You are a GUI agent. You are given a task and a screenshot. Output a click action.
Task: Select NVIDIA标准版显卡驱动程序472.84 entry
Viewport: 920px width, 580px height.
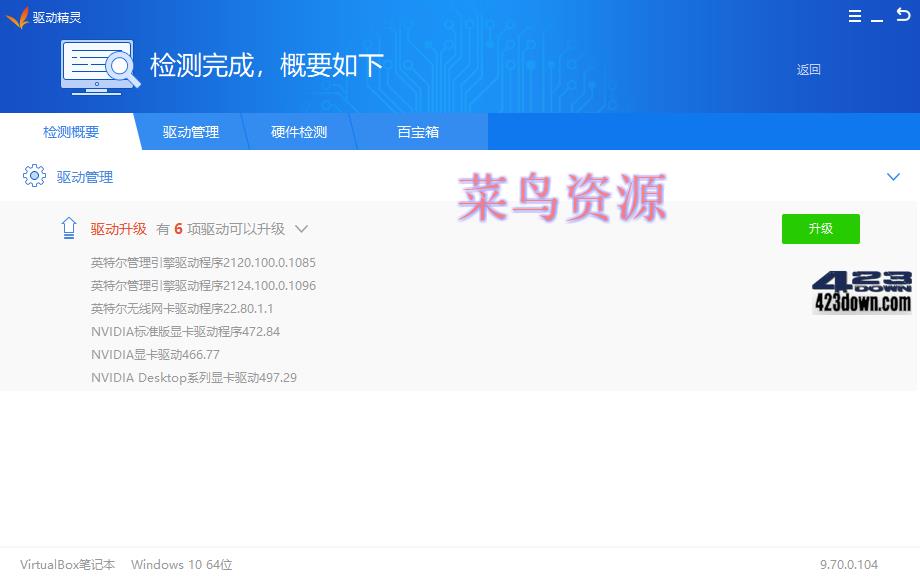185,332
